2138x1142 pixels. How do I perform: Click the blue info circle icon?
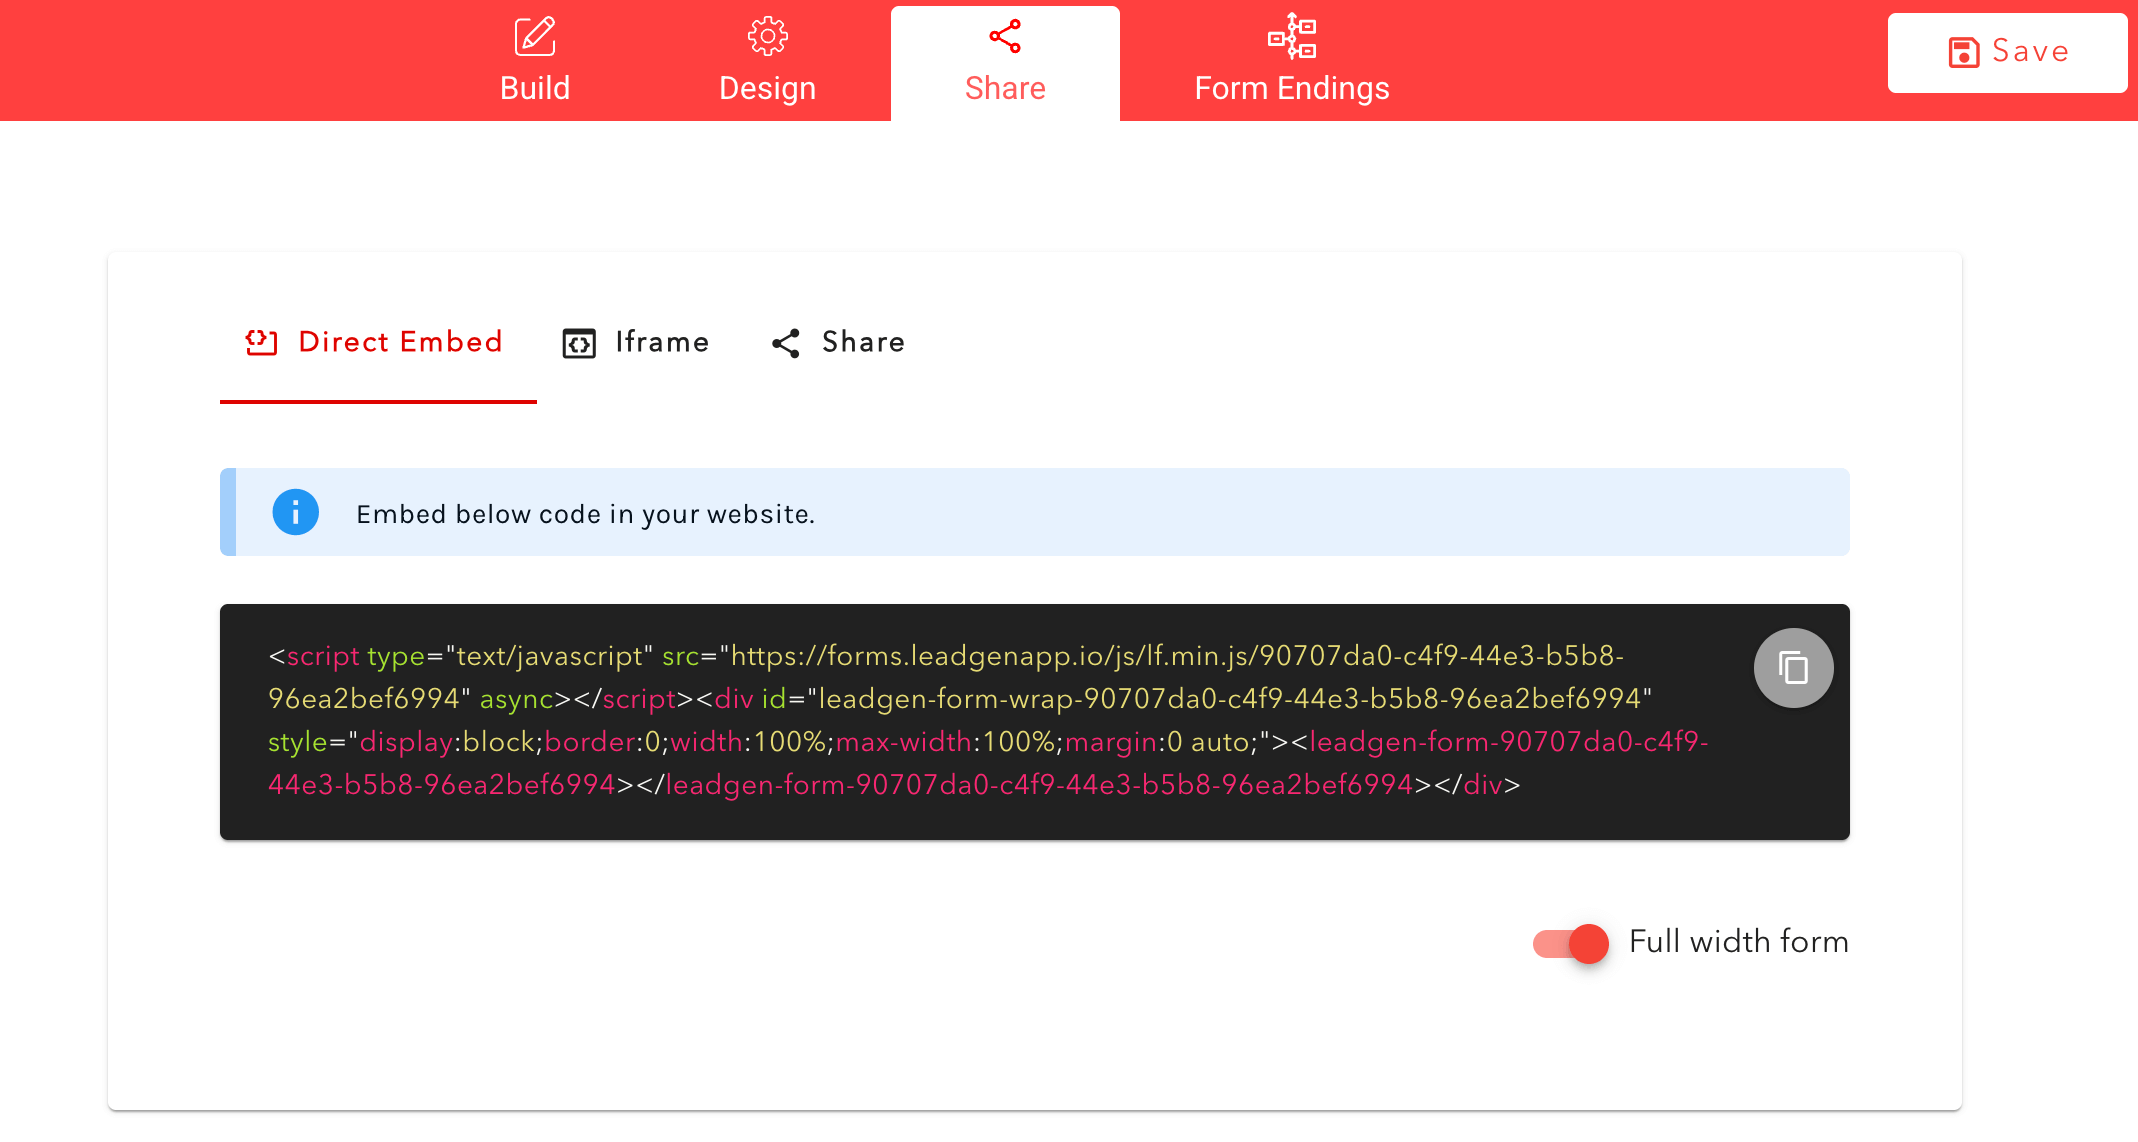(x=296, y=513)
